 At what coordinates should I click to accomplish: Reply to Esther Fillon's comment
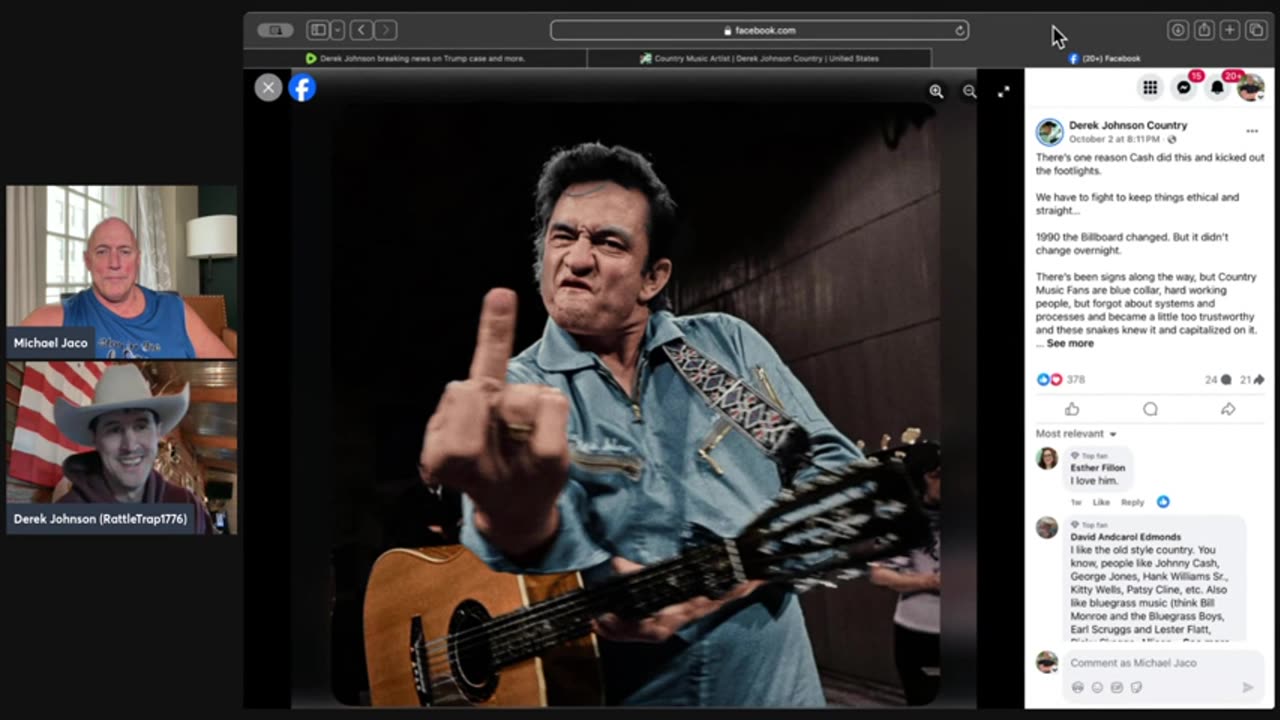point(1132,502)
